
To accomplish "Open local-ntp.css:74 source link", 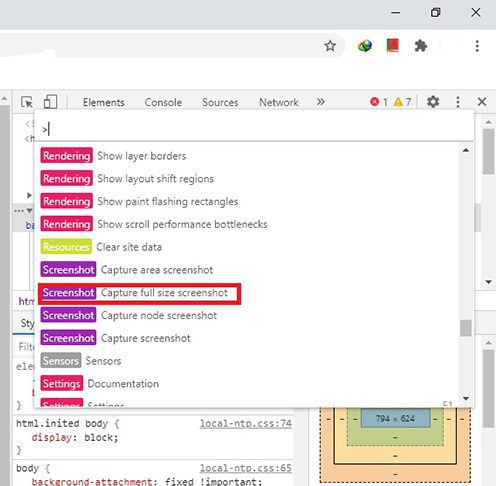I will [246, 423].
